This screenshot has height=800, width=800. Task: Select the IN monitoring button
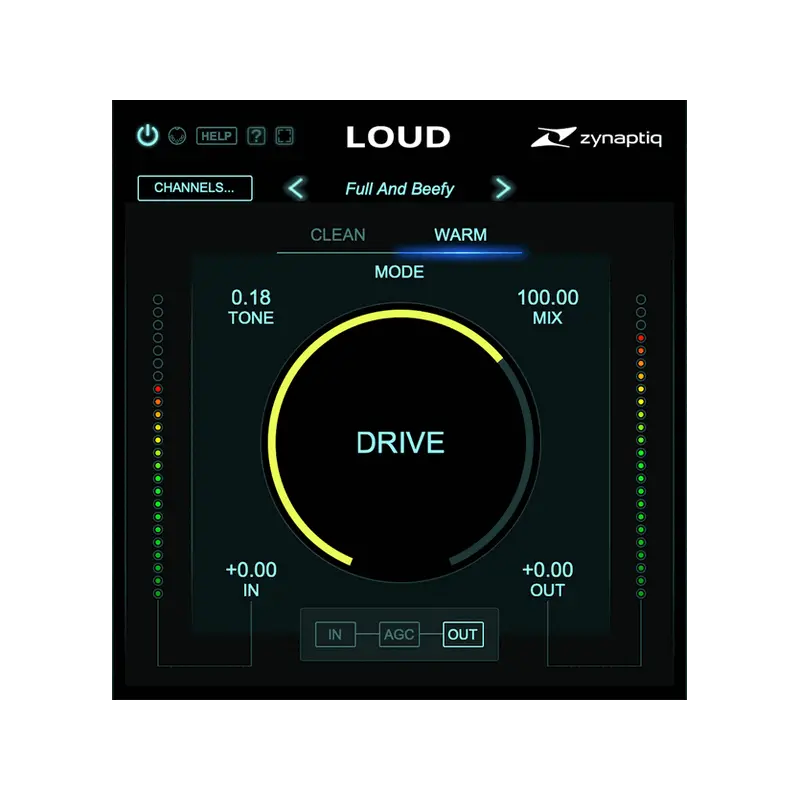(x=335, y=634)
